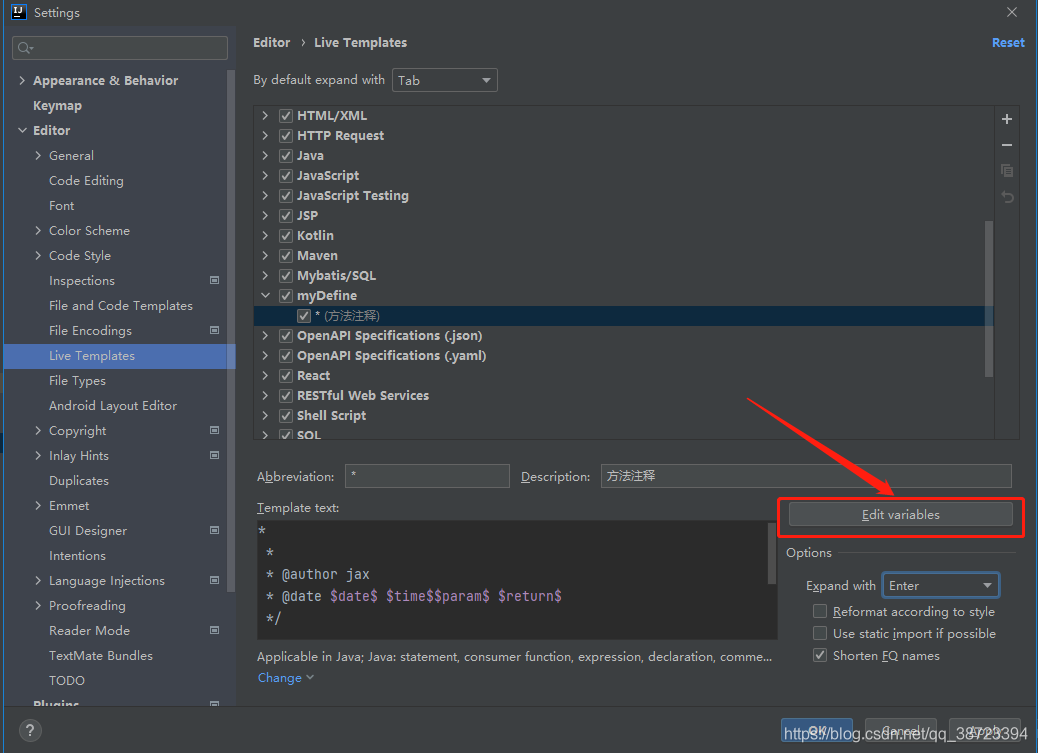Toggle the HTML/XML group checkbox
Image resolution: width=1038 pixels, height=753 pixels.
coord(286,115)
